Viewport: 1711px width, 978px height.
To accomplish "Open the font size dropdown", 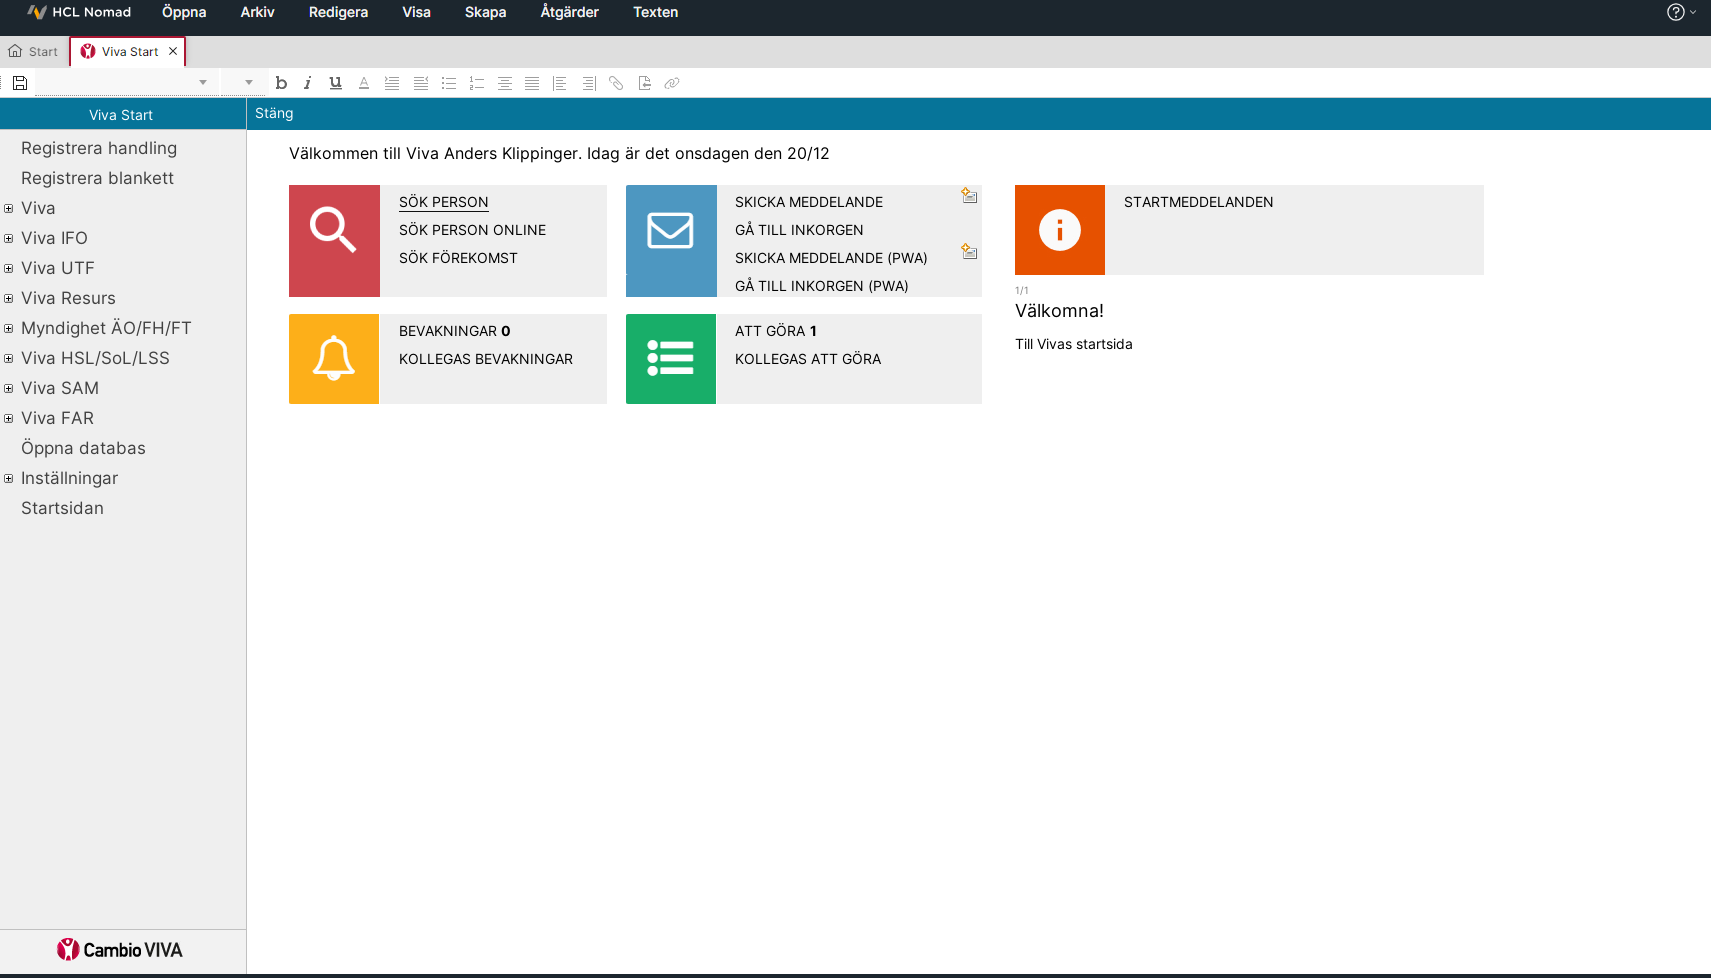I will click(x=249, y=83).
